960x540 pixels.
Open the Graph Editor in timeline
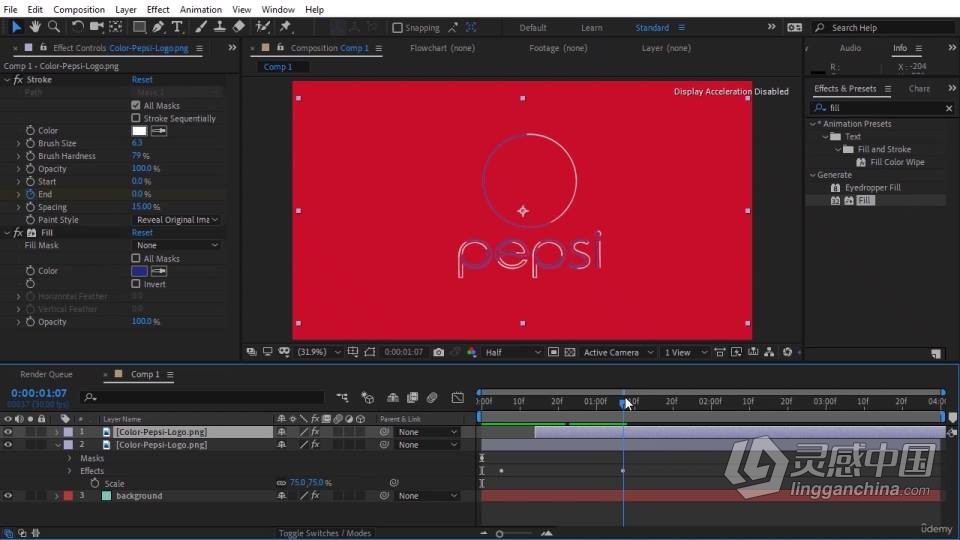pyautogui.click(x=457, y=398)
